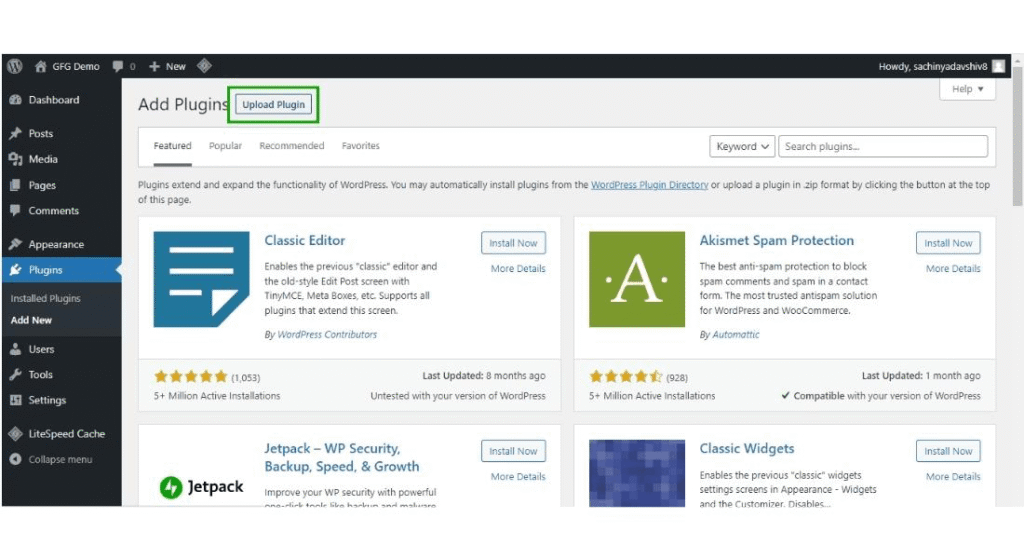Click the user avatar next to Howdy

point(998,66)
